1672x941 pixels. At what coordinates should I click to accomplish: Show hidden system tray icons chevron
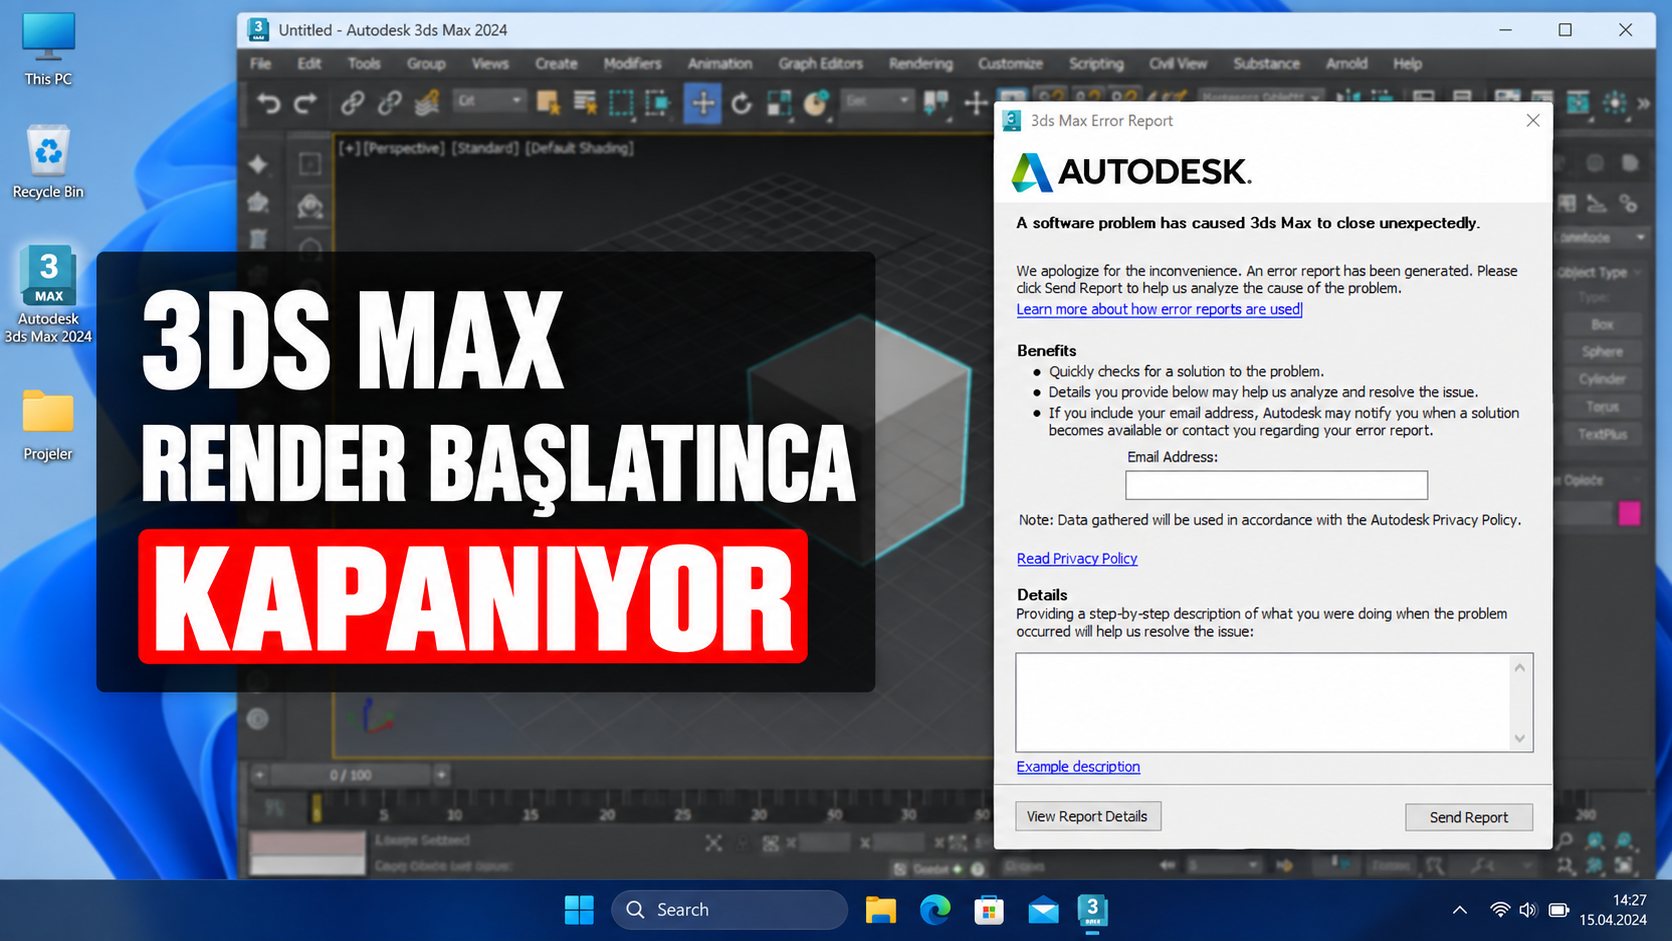point(1459,910)
